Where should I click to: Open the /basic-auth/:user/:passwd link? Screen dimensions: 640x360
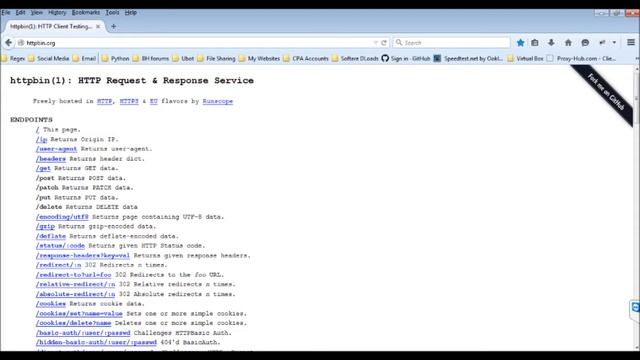(x=83, y=333)
